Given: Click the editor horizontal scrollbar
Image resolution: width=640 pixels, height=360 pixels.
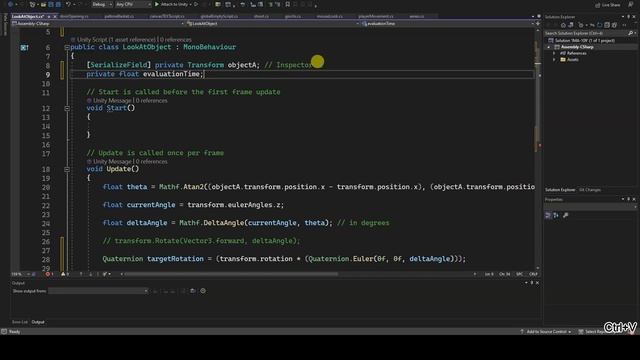Looking at the screenshot, I should [231, 274].
